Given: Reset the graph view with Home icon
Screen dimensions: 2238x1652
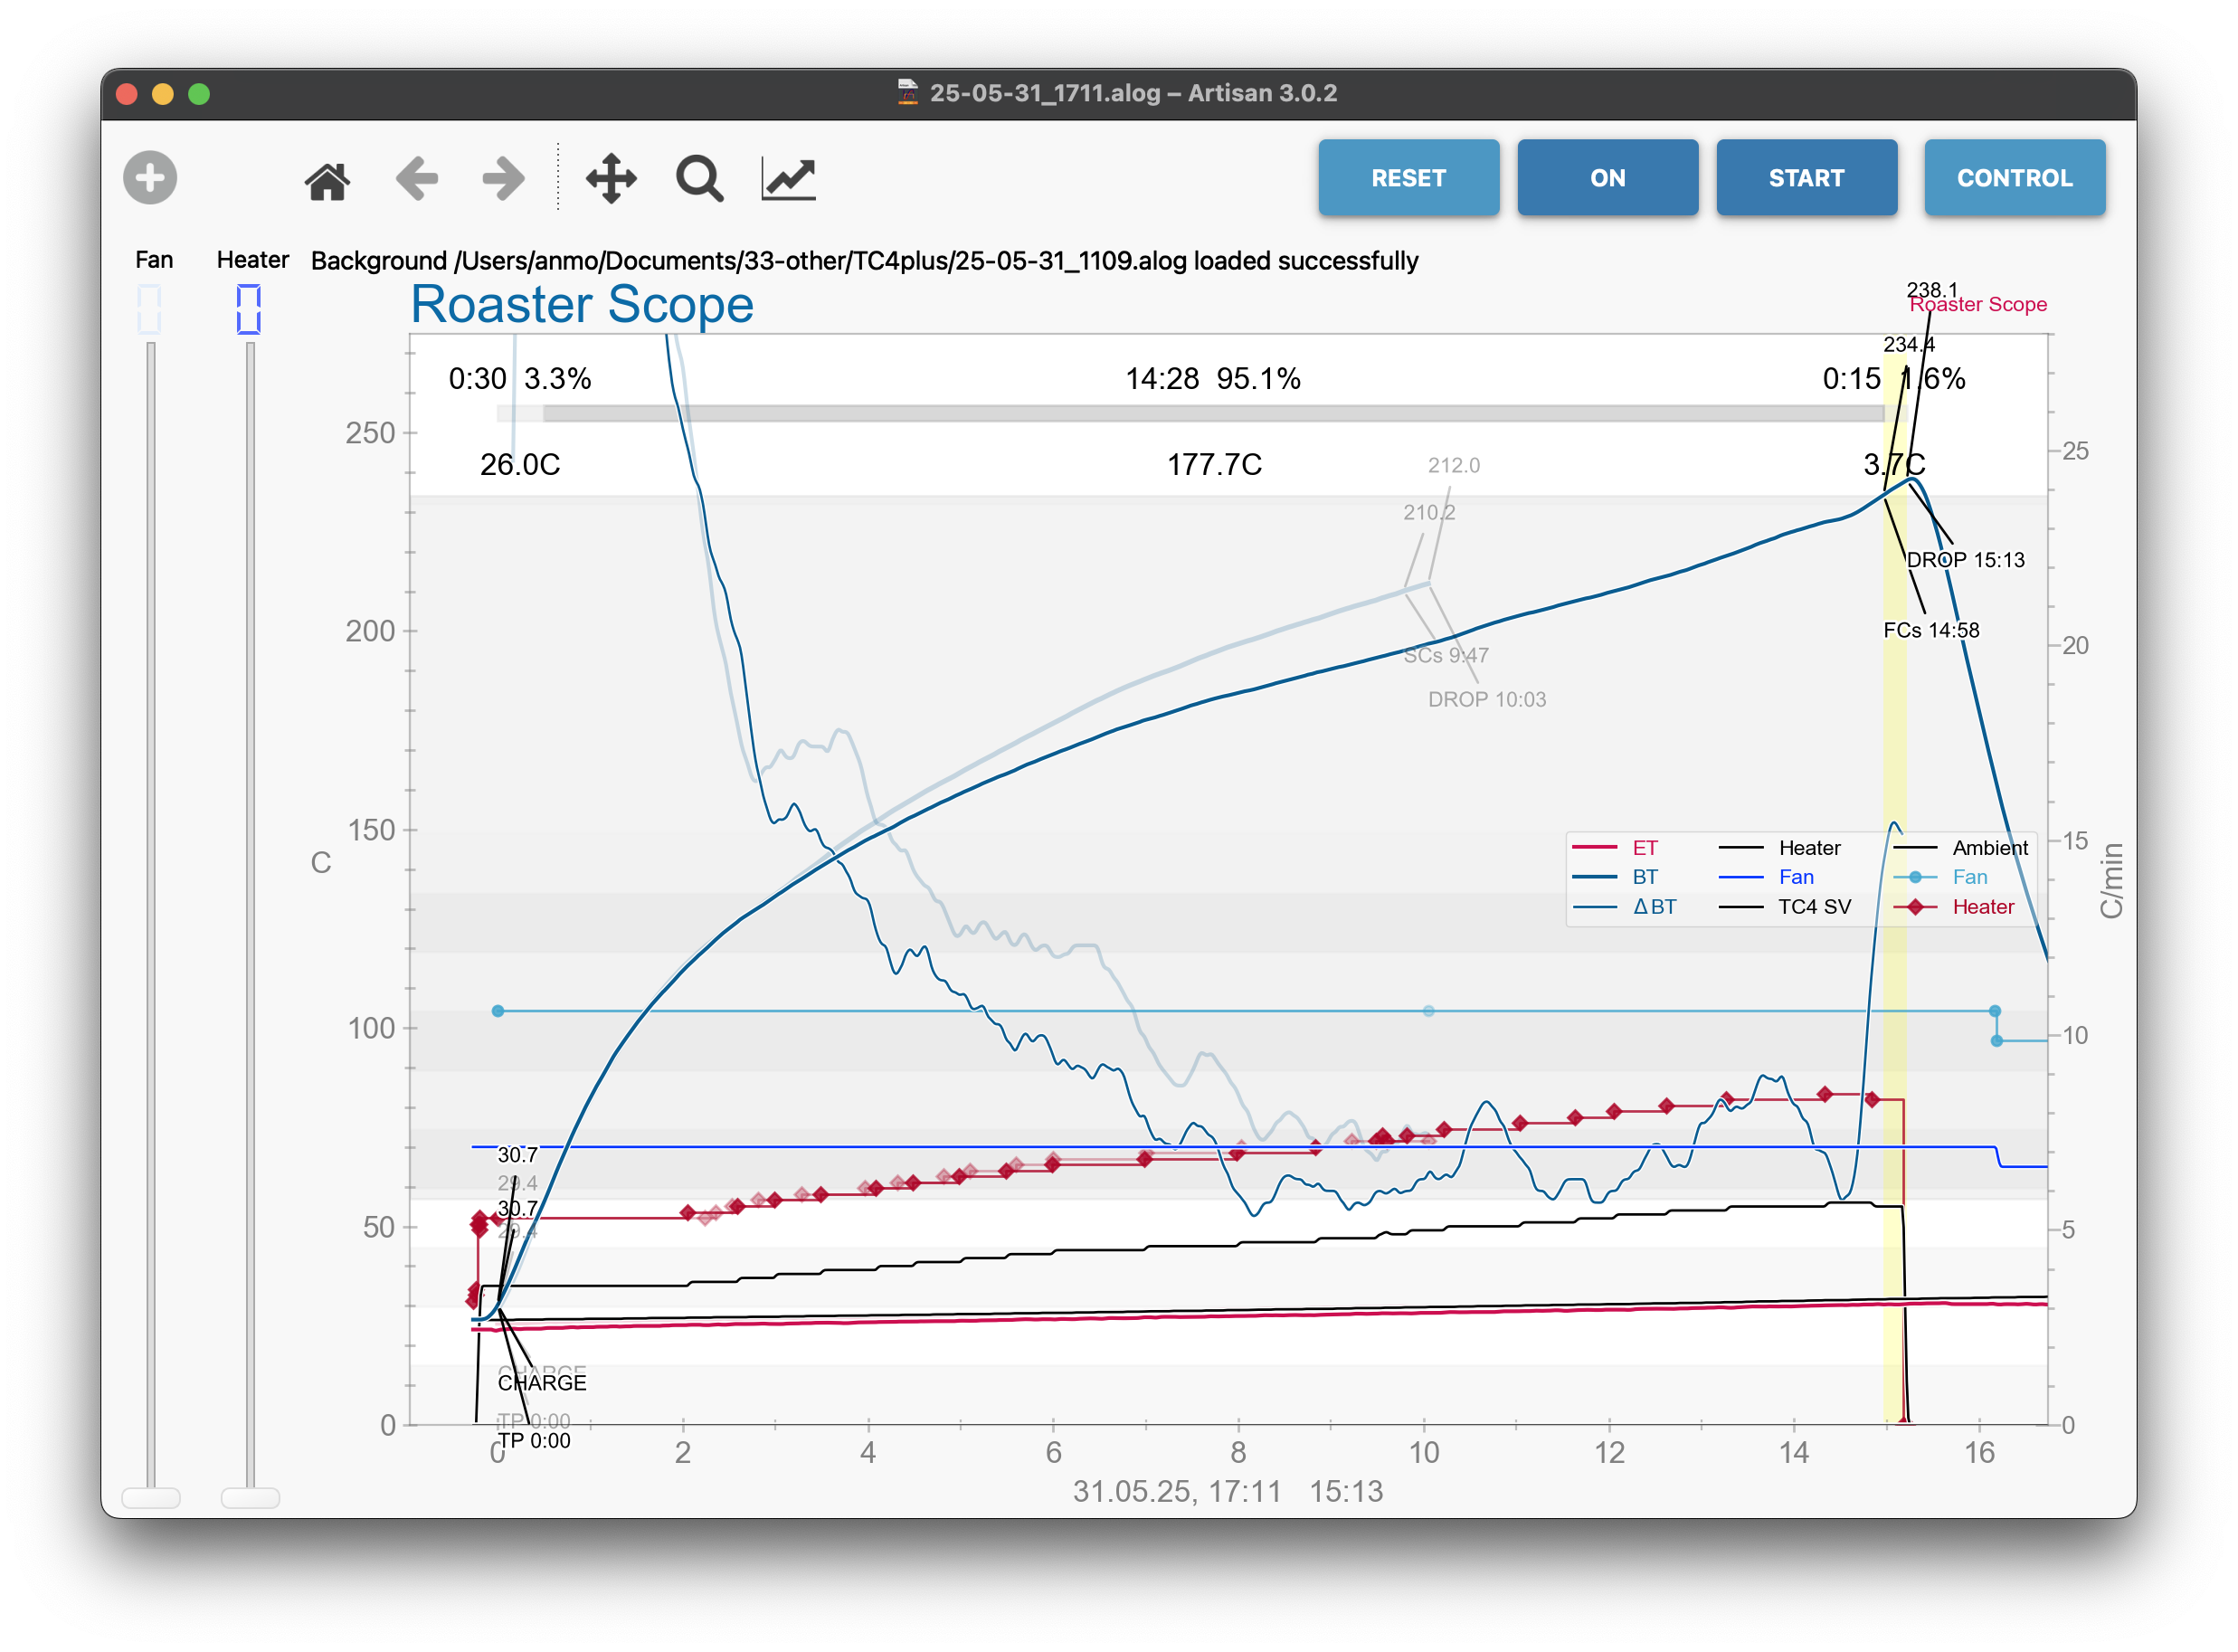Looking at the screenshot, I should [327, 180].
